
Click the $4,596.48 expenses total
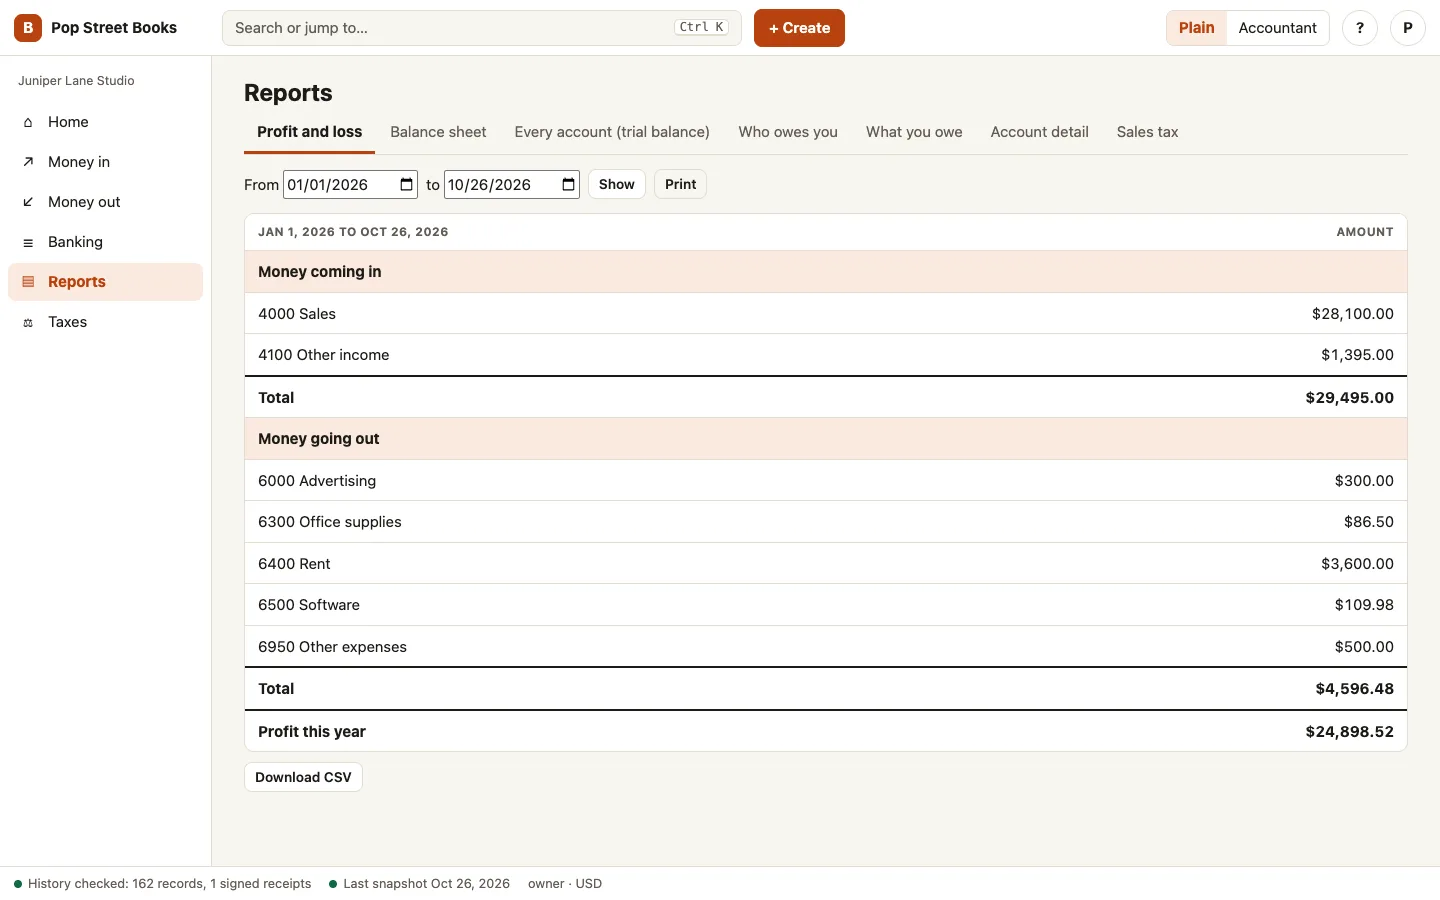(x=1354, y=688)
